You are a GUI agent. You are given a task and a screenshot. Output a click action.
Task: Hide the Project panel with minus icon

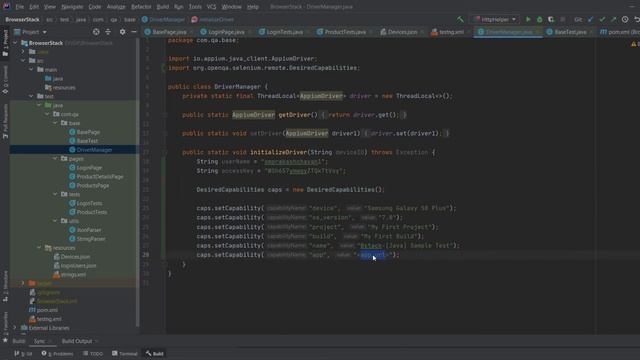click(x=134, y=32)
